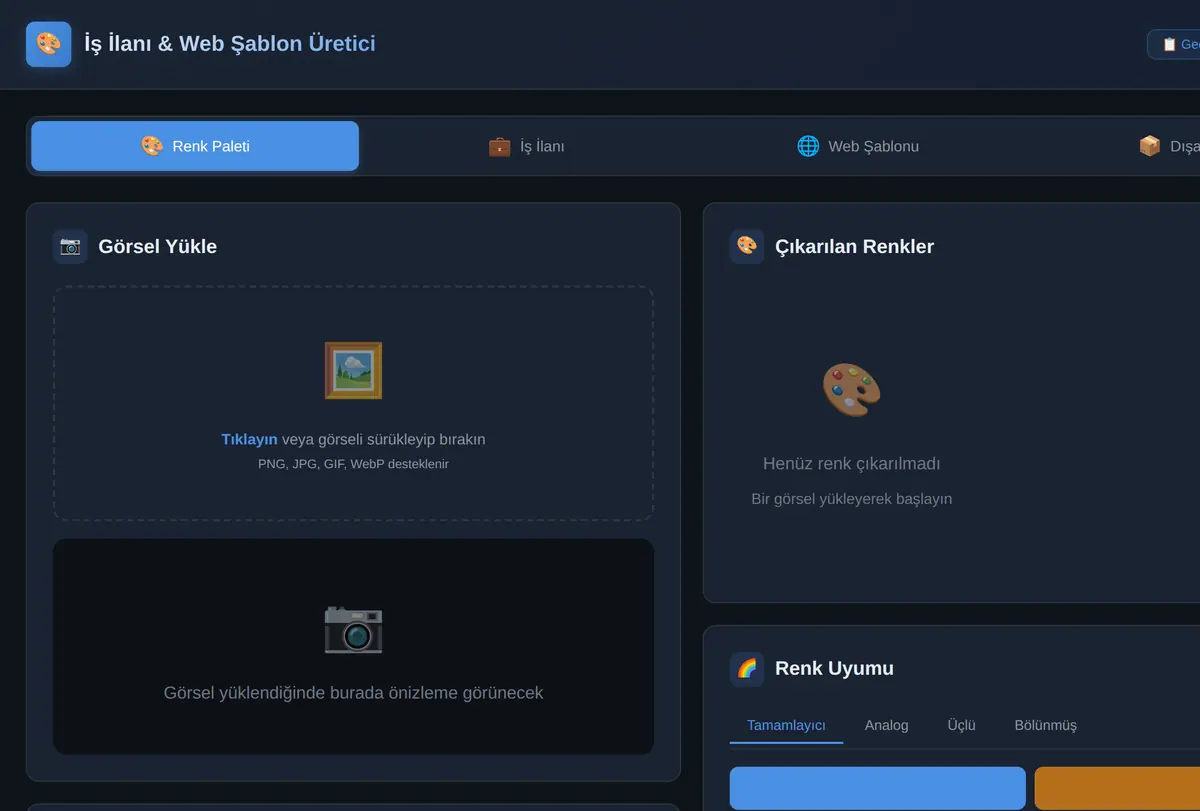Click the preview placeholder text Görsel yüklendiğinde burada önizleme görünecek
Image resolution: width=1200 pixels, height=811 pixels.
tap(353, 692)
